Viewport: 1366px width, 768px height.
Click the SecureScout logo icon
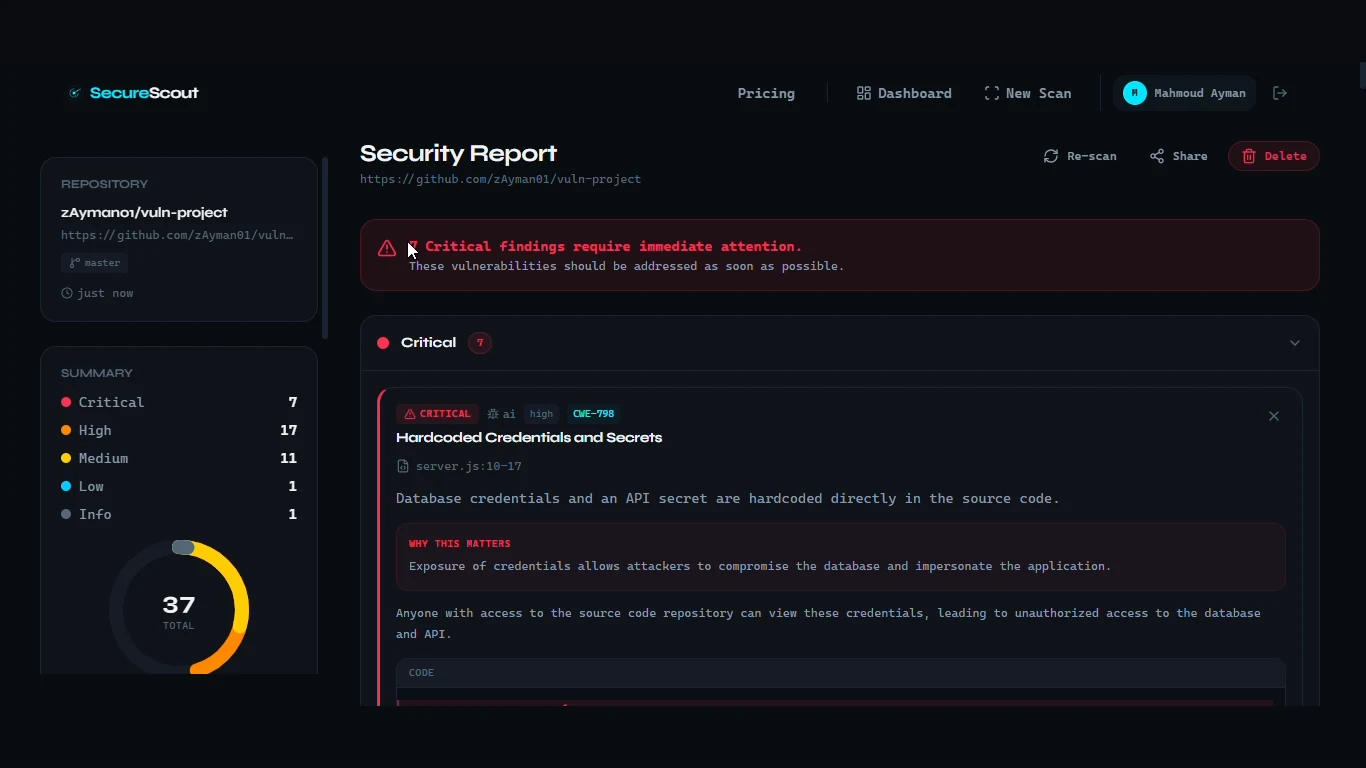point(74,93)
